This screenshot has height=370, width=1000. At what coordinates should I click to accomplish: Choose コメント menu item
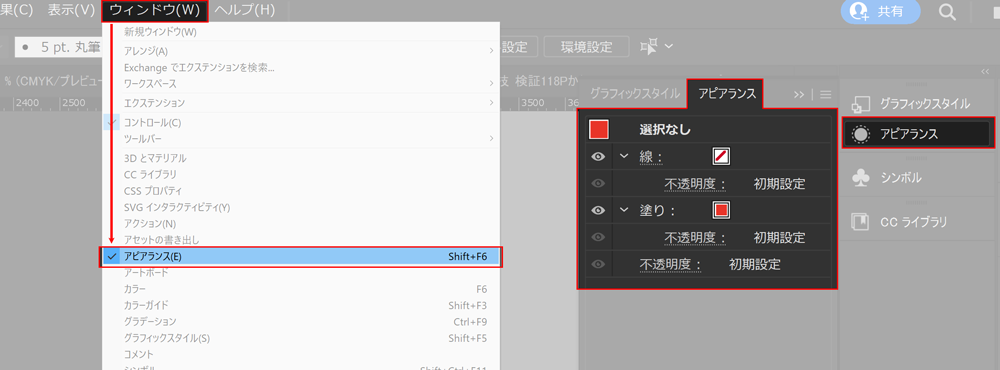tap(300, 355)
